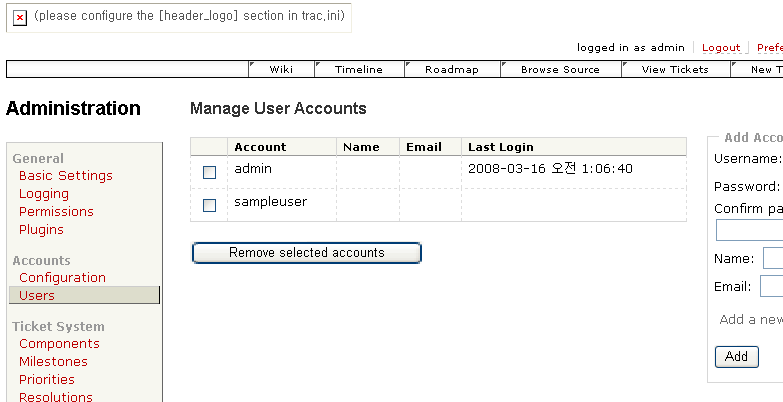The height and width of the screenshot is (402, 783).
Task: Click the Confirm password input field
Action: click(749, 231)
